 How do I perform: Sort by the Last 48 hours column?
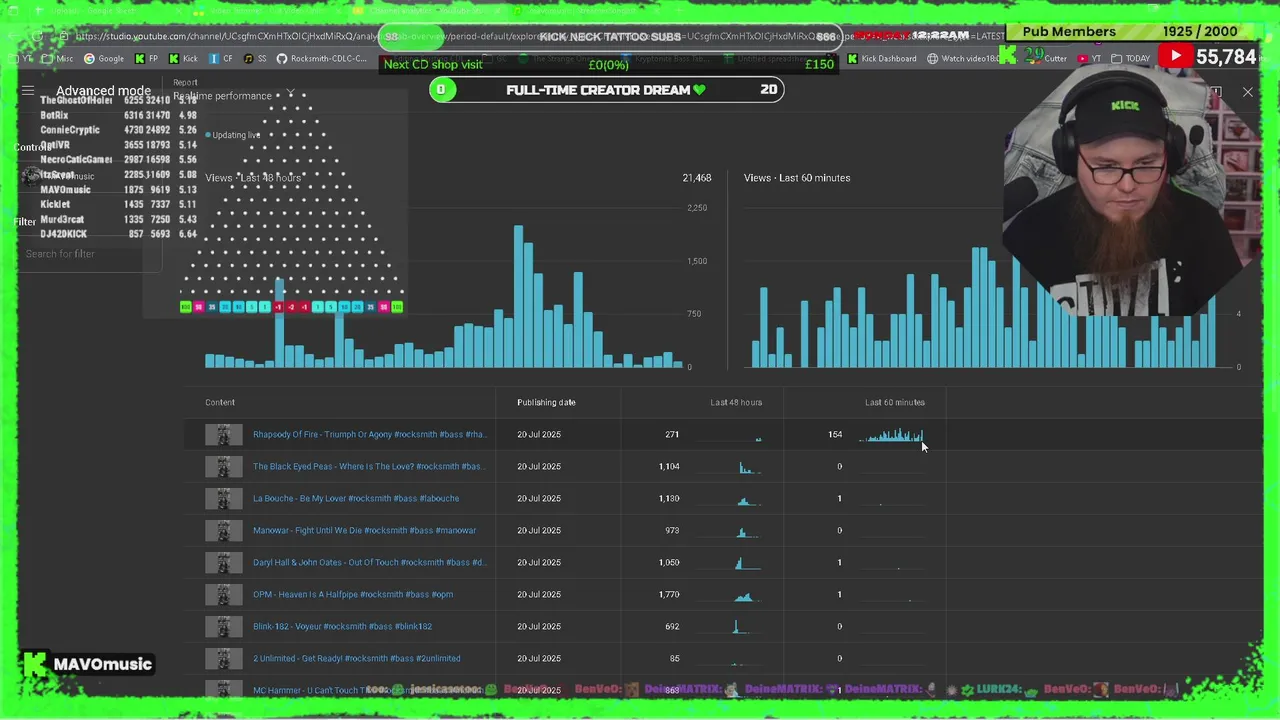click(x=736, y=402)
